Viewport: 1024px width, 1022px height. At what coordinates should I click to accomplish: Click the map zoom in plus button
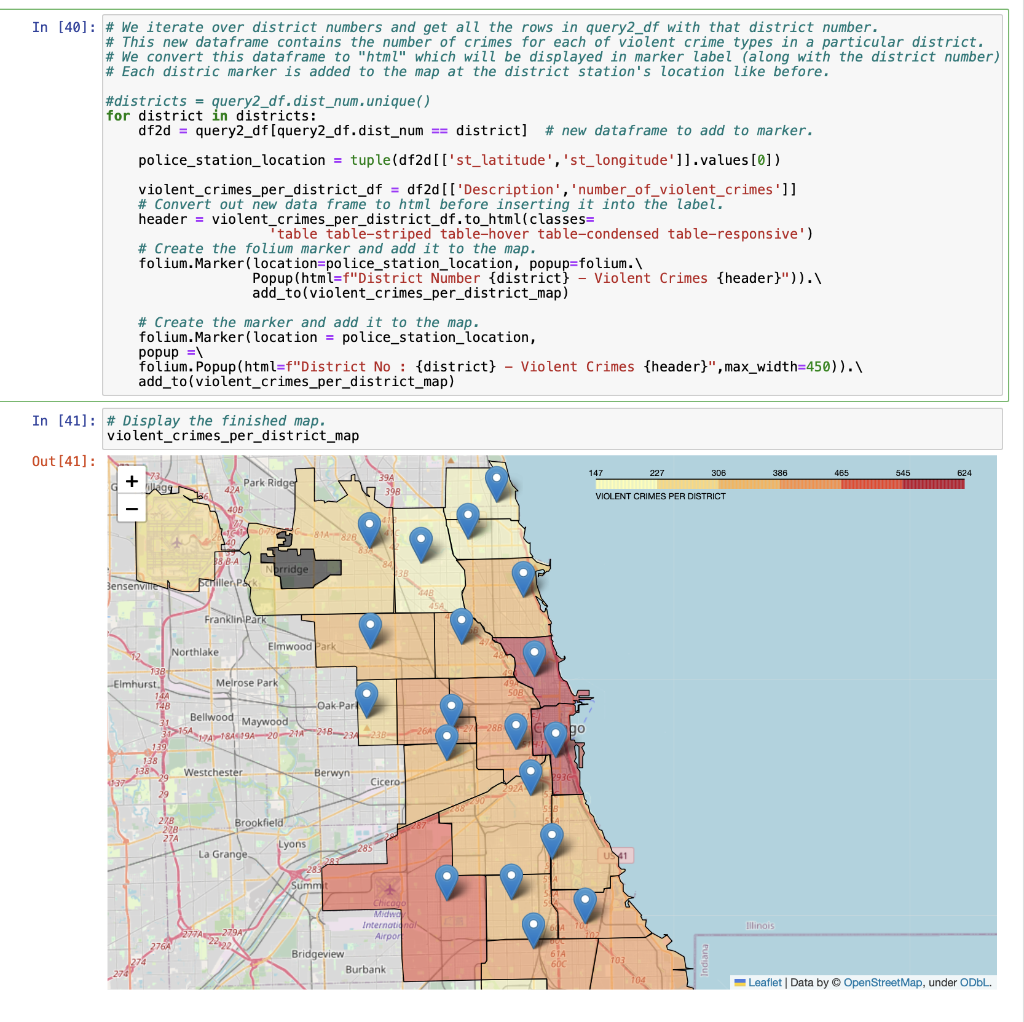(131, 481)
